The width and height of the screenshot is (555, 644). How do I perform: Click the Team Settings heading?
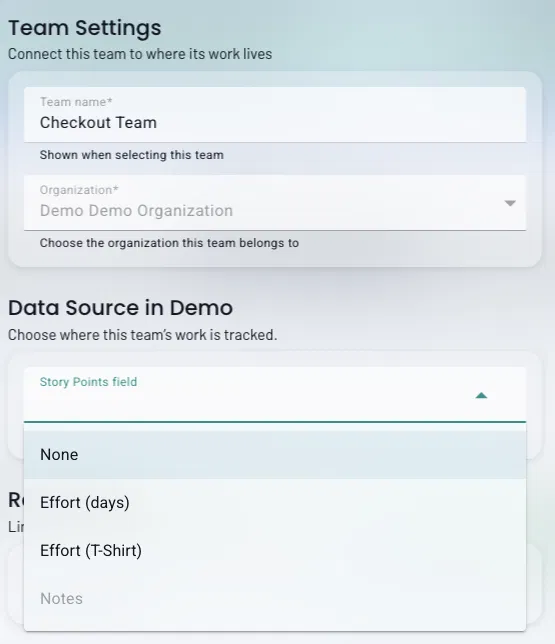click(x=85, y=28)
